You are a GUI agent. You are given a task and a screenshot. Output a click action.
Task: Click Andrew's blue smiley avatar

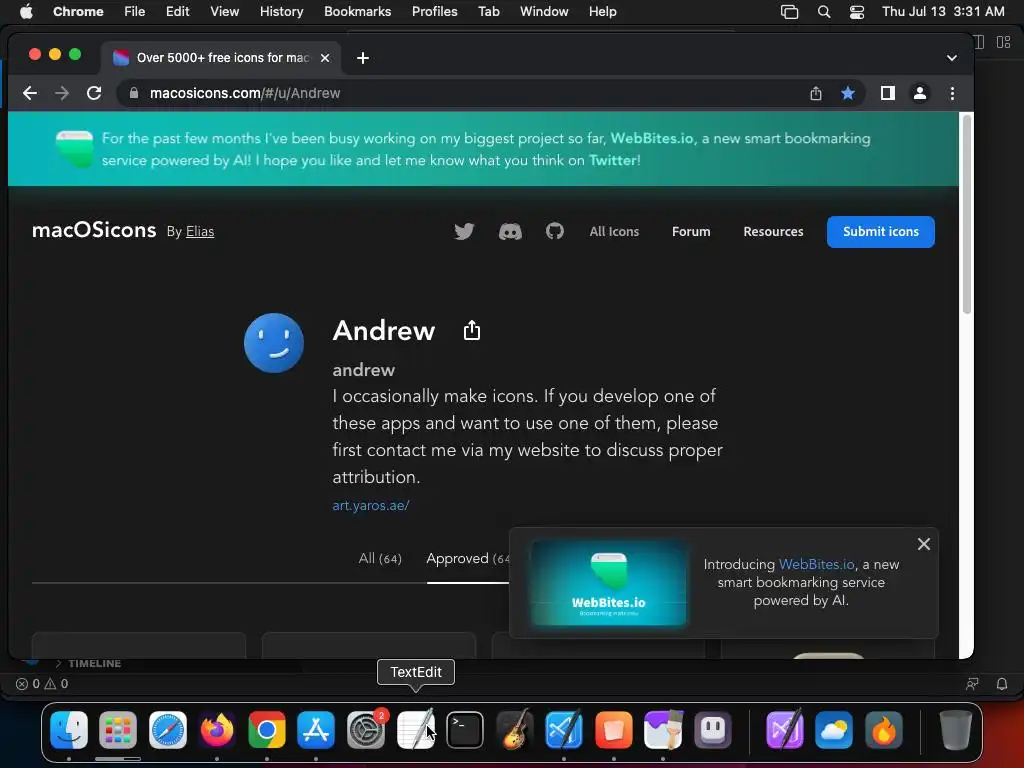[x=274, y=343]
